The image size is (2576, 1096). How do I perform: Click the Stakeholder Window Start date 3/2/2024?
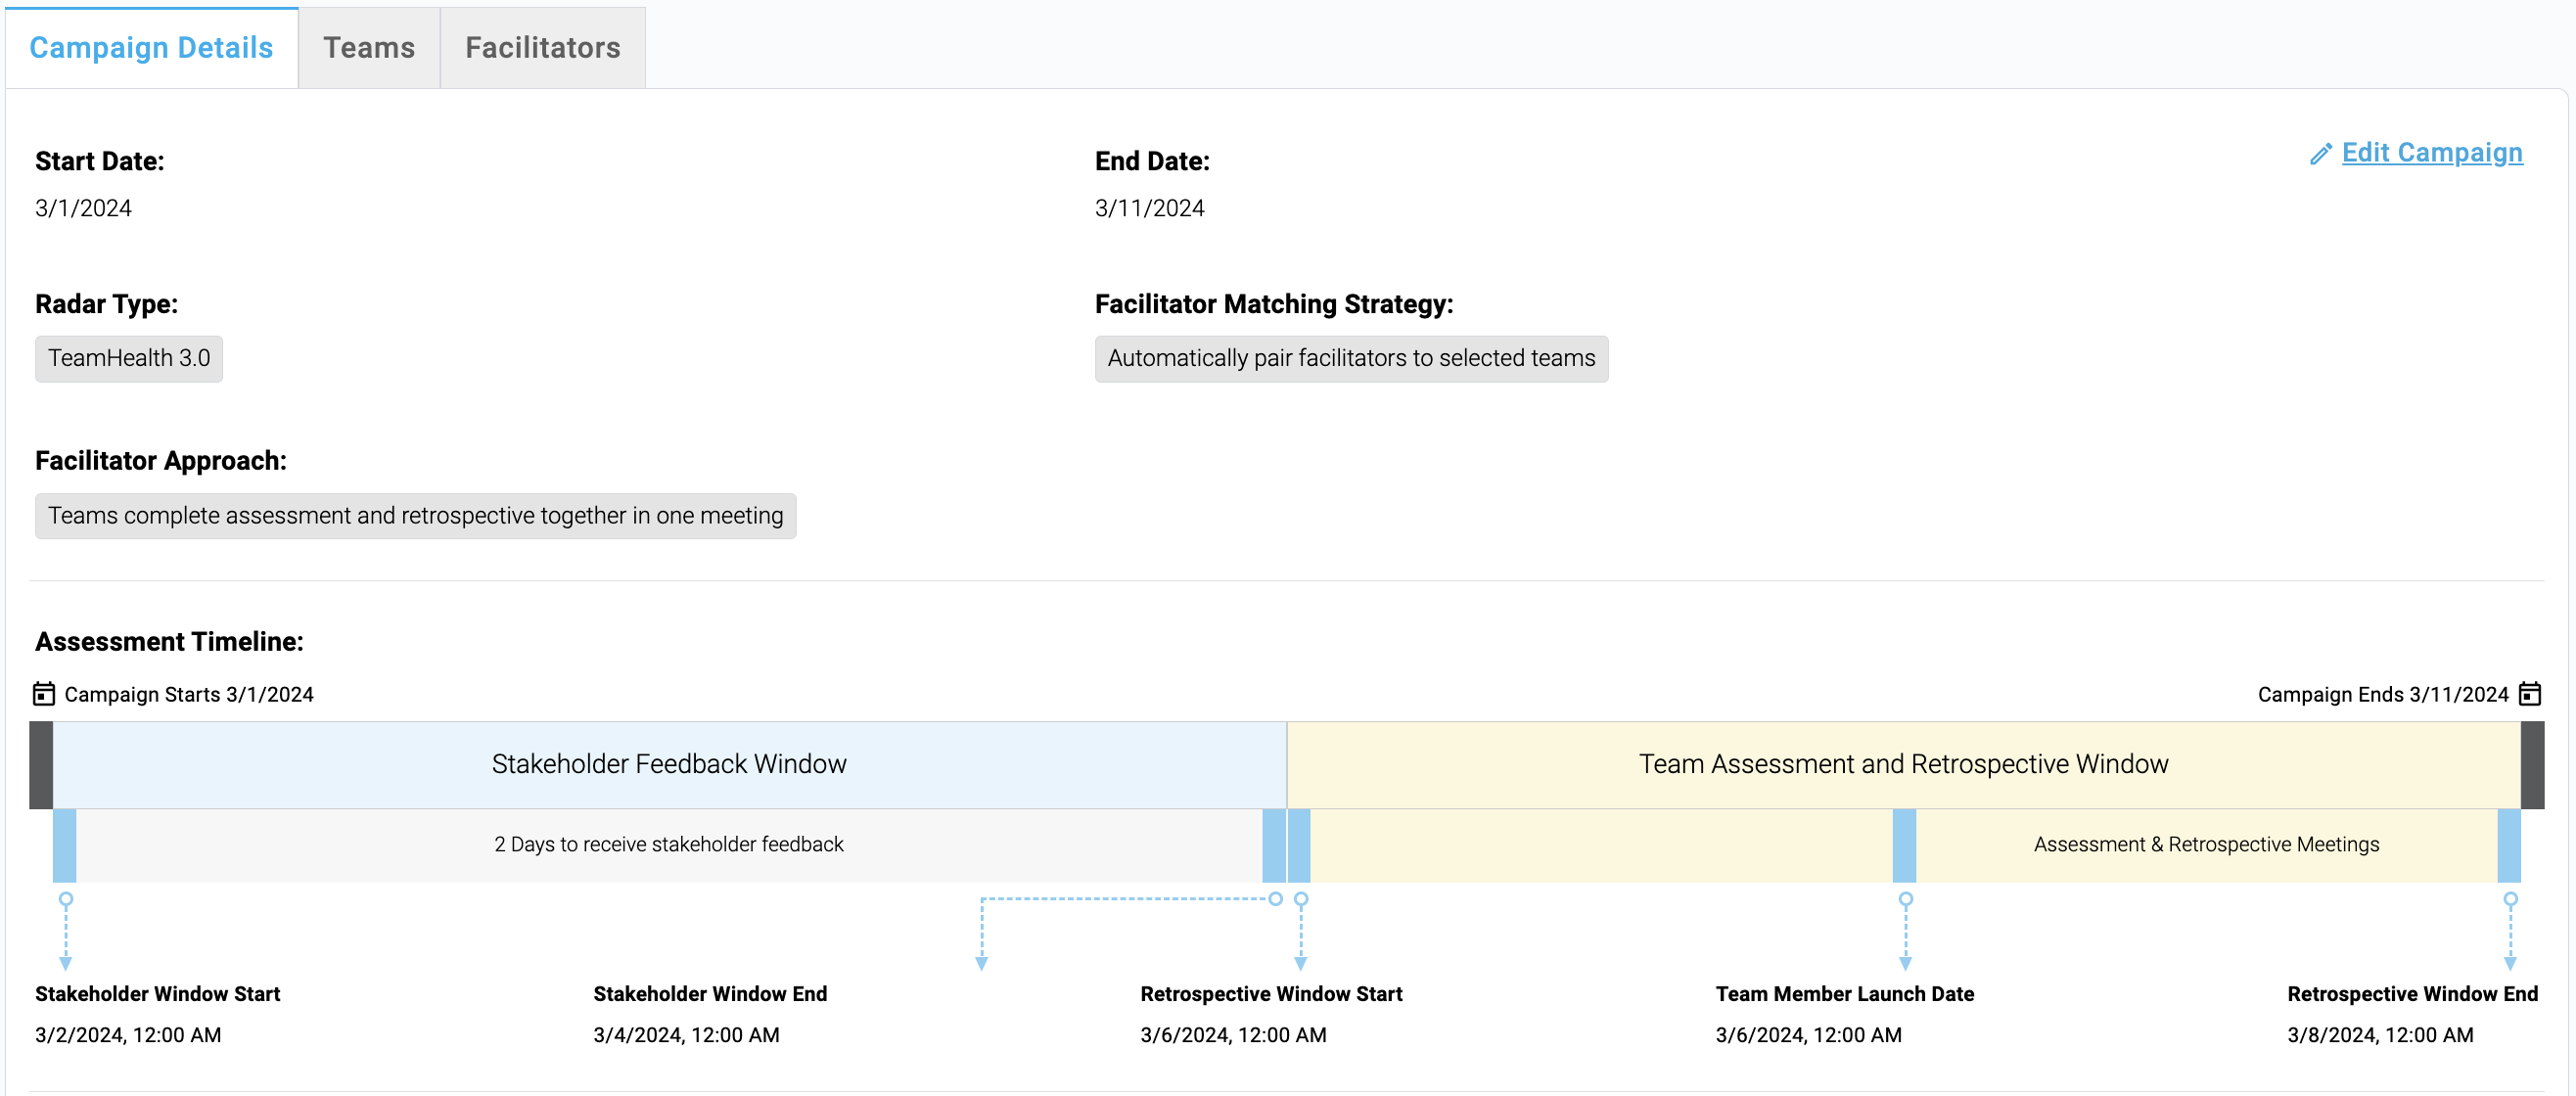[x=128, y=1035]
